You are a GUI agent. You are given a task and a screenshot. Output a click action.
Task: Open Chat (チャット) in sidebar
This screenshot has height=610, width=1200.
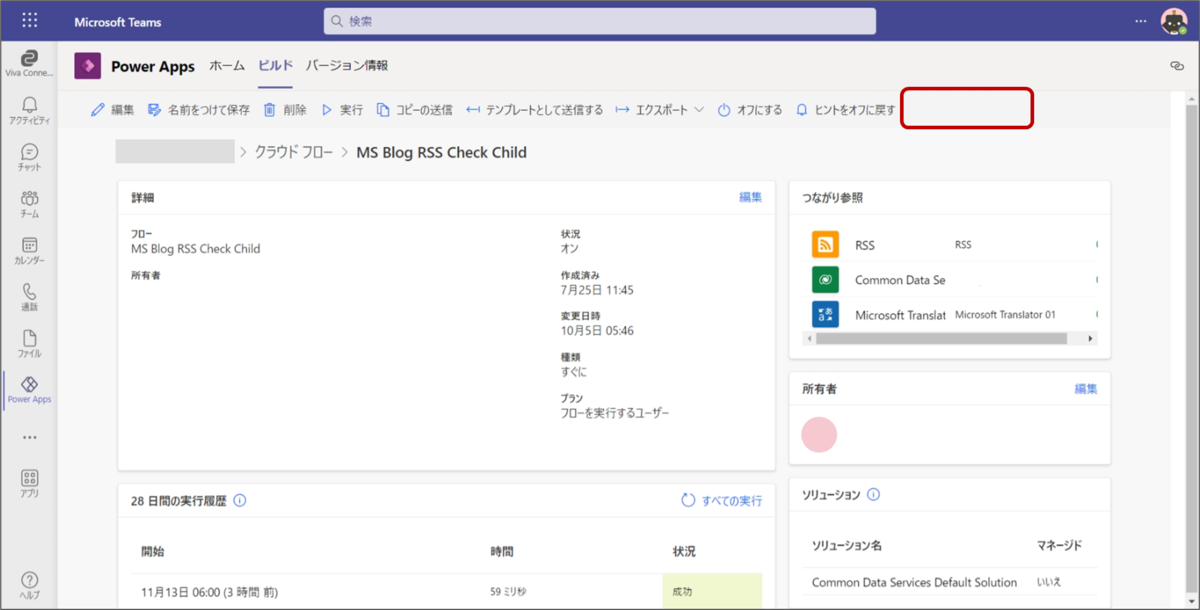click(29, 157)
